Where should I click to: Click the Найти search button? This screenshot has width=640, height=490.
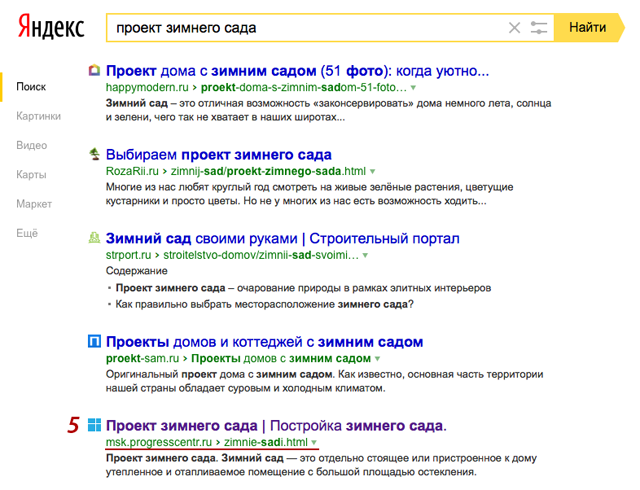pyautogui.click(x=588, y=28)
